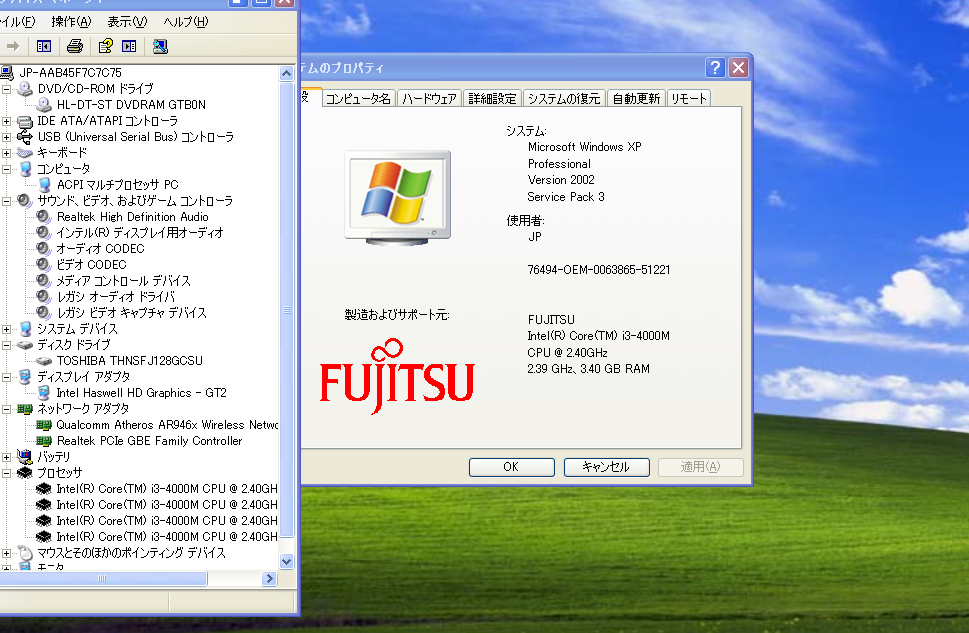Viewport: 969px width, 633px height.
Task: Switch to the 自動更新 tab
Action: click(637, 99)
